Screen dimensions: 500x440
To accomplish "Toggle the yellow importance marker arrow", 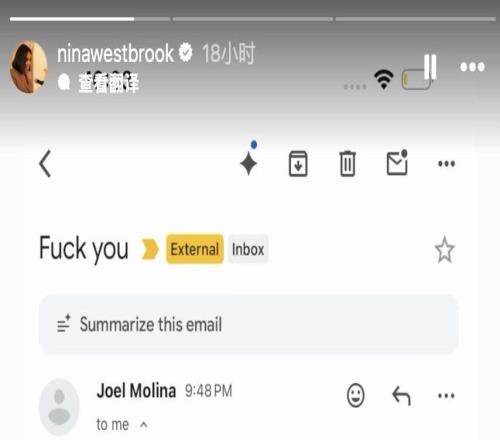I will (150, 249).
